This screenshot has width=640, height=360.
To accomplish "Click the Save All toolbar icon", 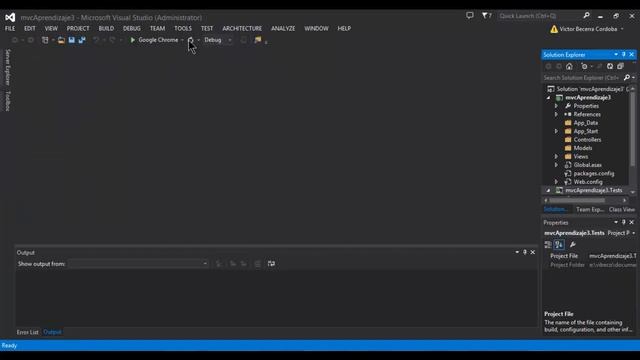I will 82,40.
